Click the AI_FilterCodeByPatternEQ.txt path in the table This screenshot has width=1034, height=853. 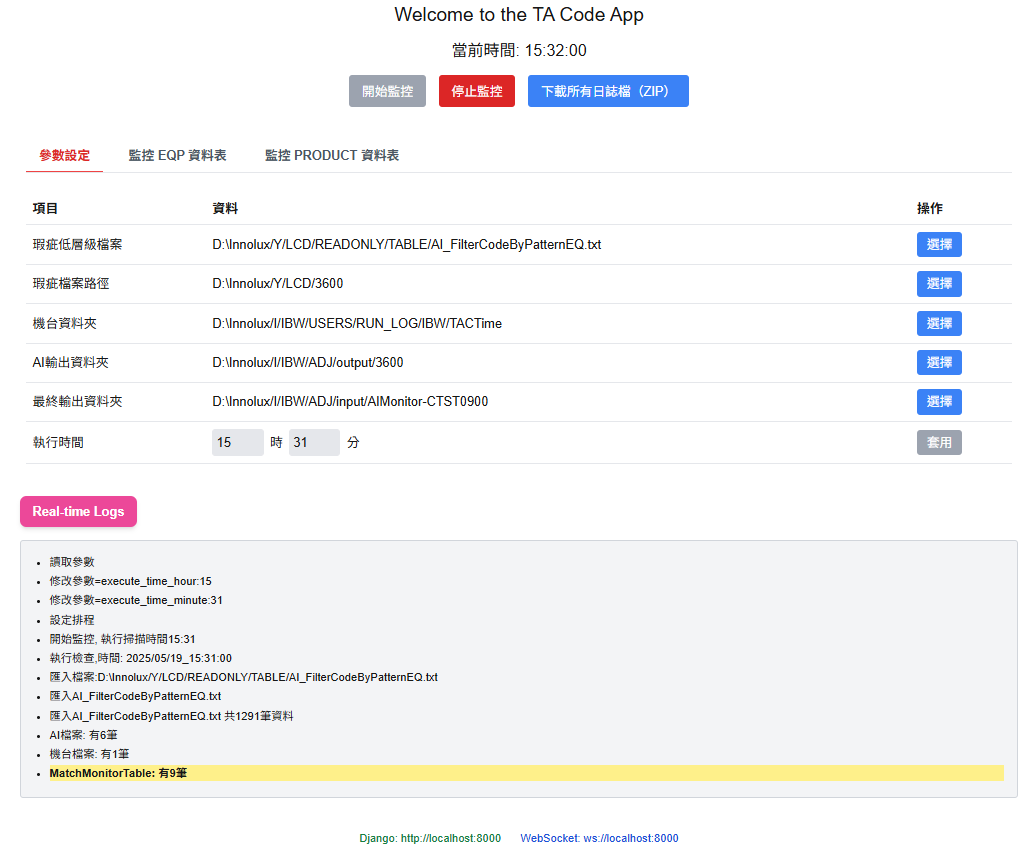tap(405, 244)
